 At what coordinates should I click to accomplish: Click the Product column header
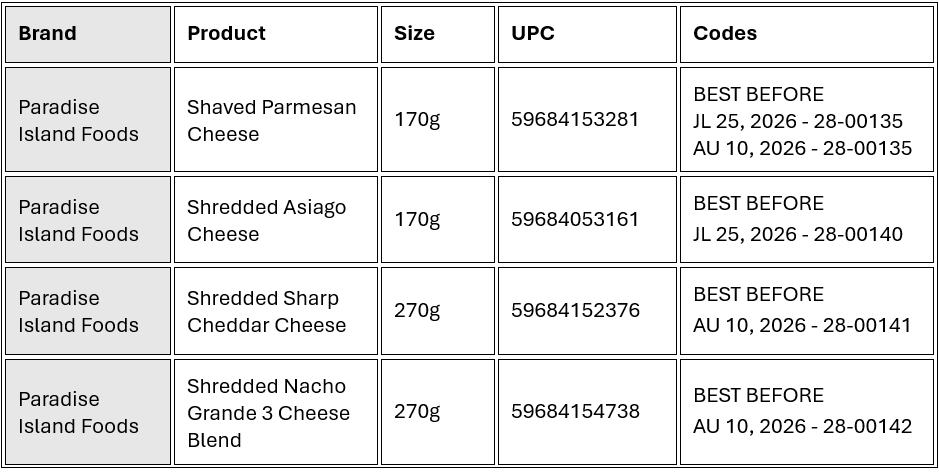226,33
